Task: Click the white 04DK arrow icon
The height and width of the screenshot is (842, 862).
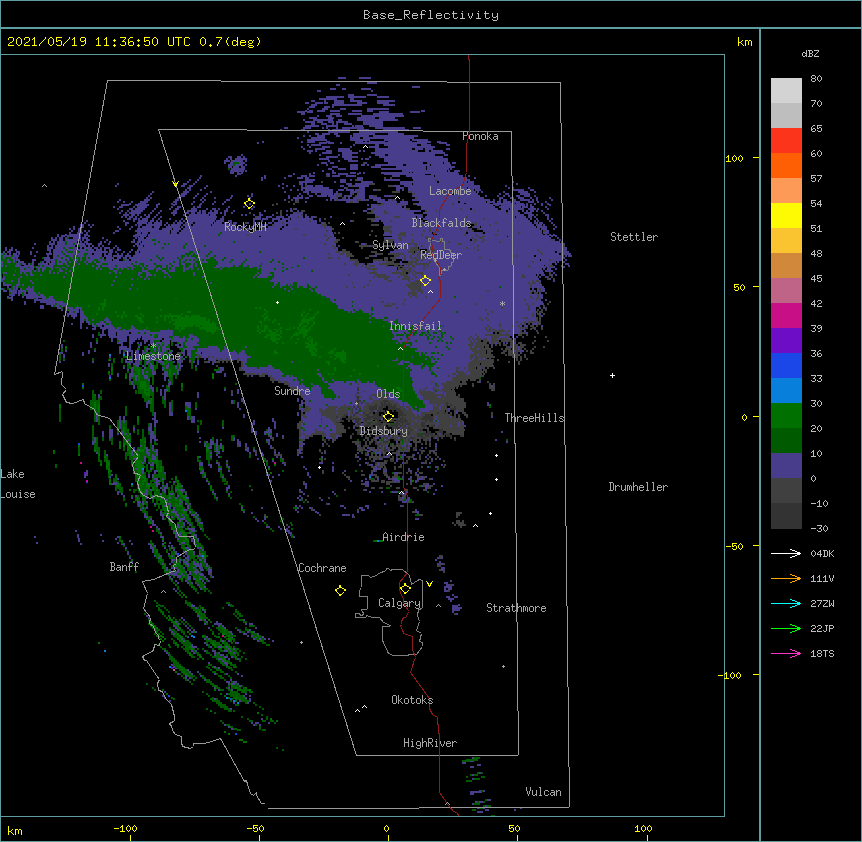Action: (x=786, y=553)
